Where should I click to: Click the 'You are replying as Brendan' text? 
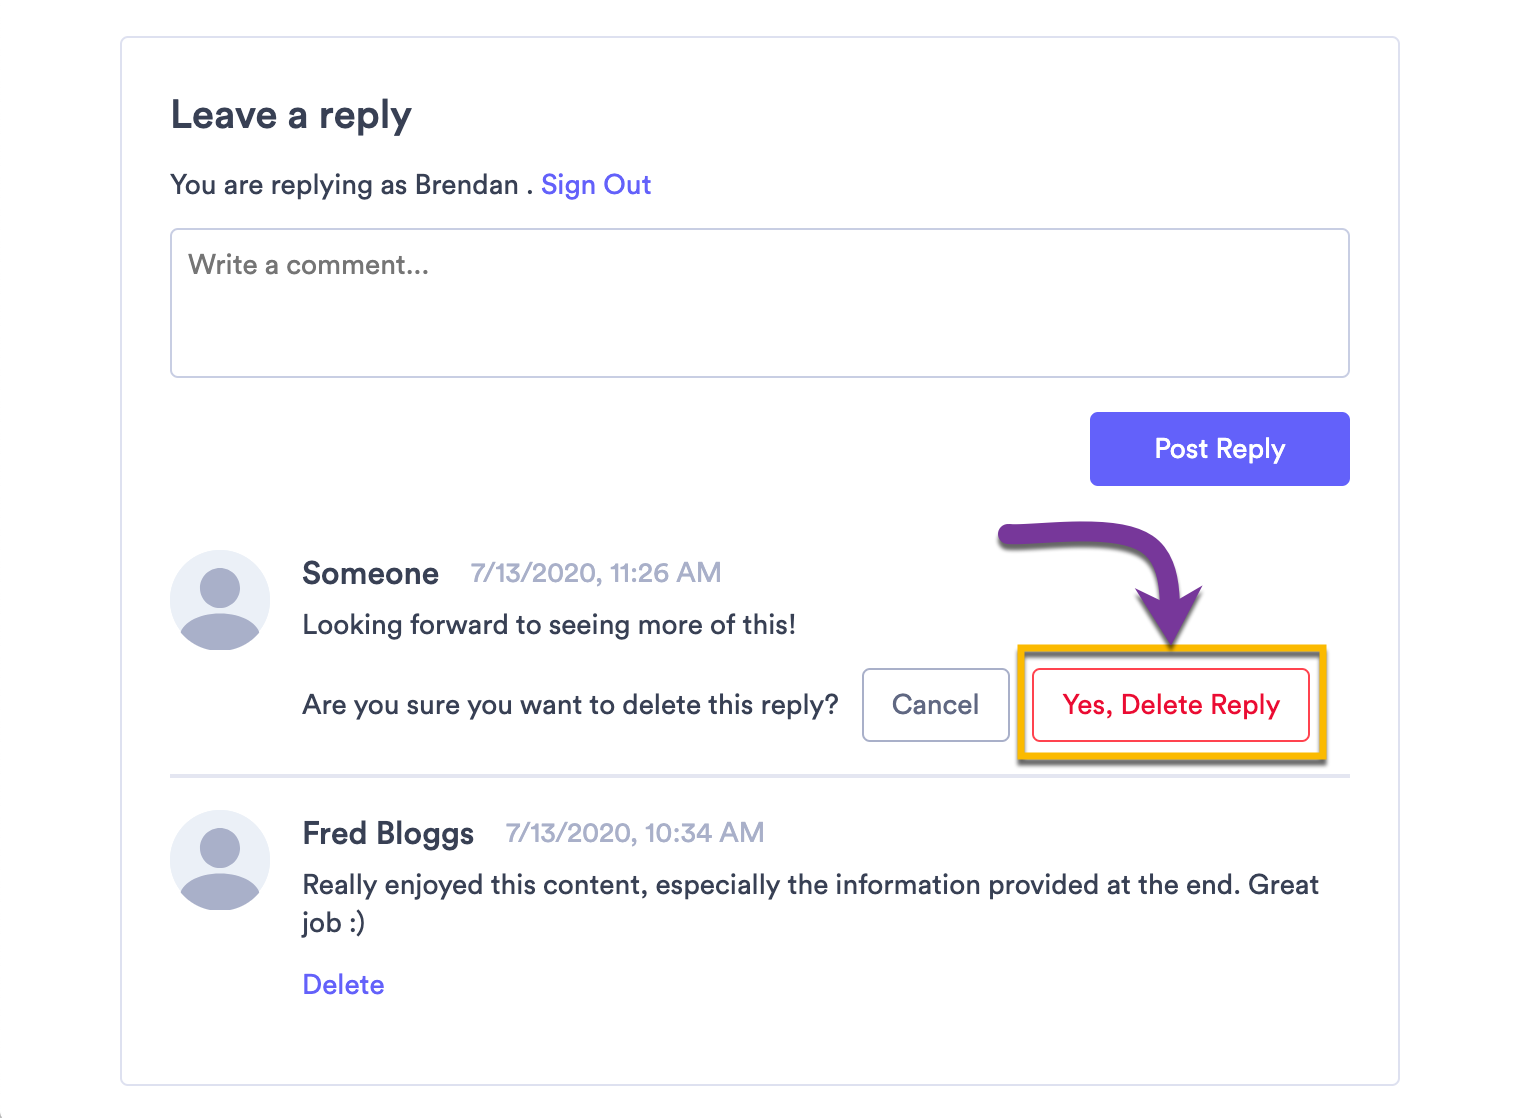pyautogui.click(x=345, y=185)
